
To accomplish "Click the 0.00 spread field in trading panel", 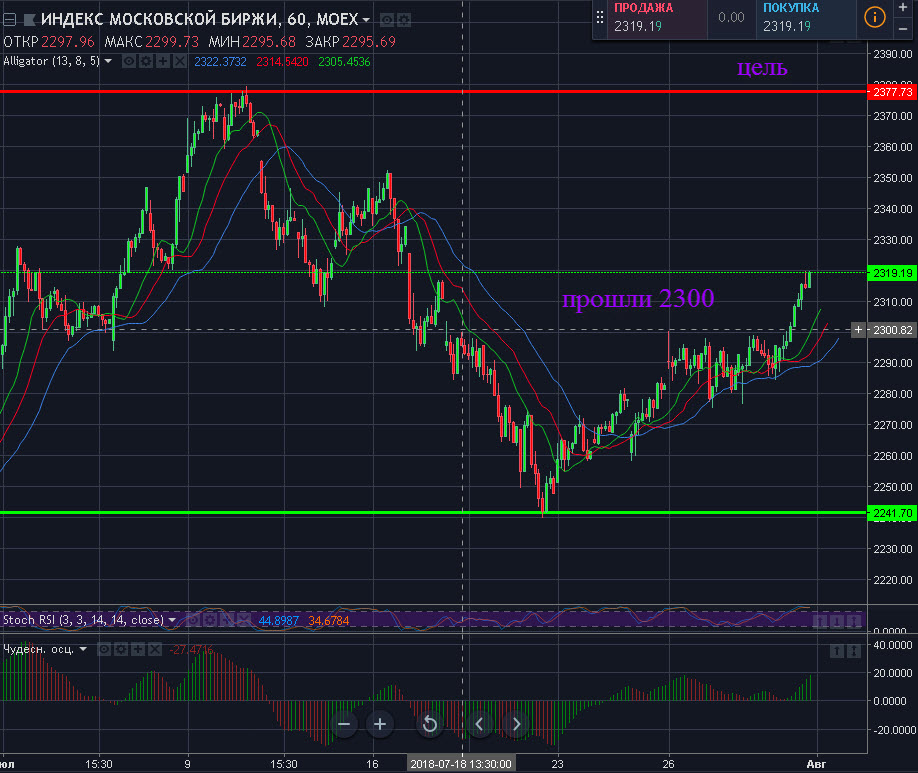I will coord(731,18).
